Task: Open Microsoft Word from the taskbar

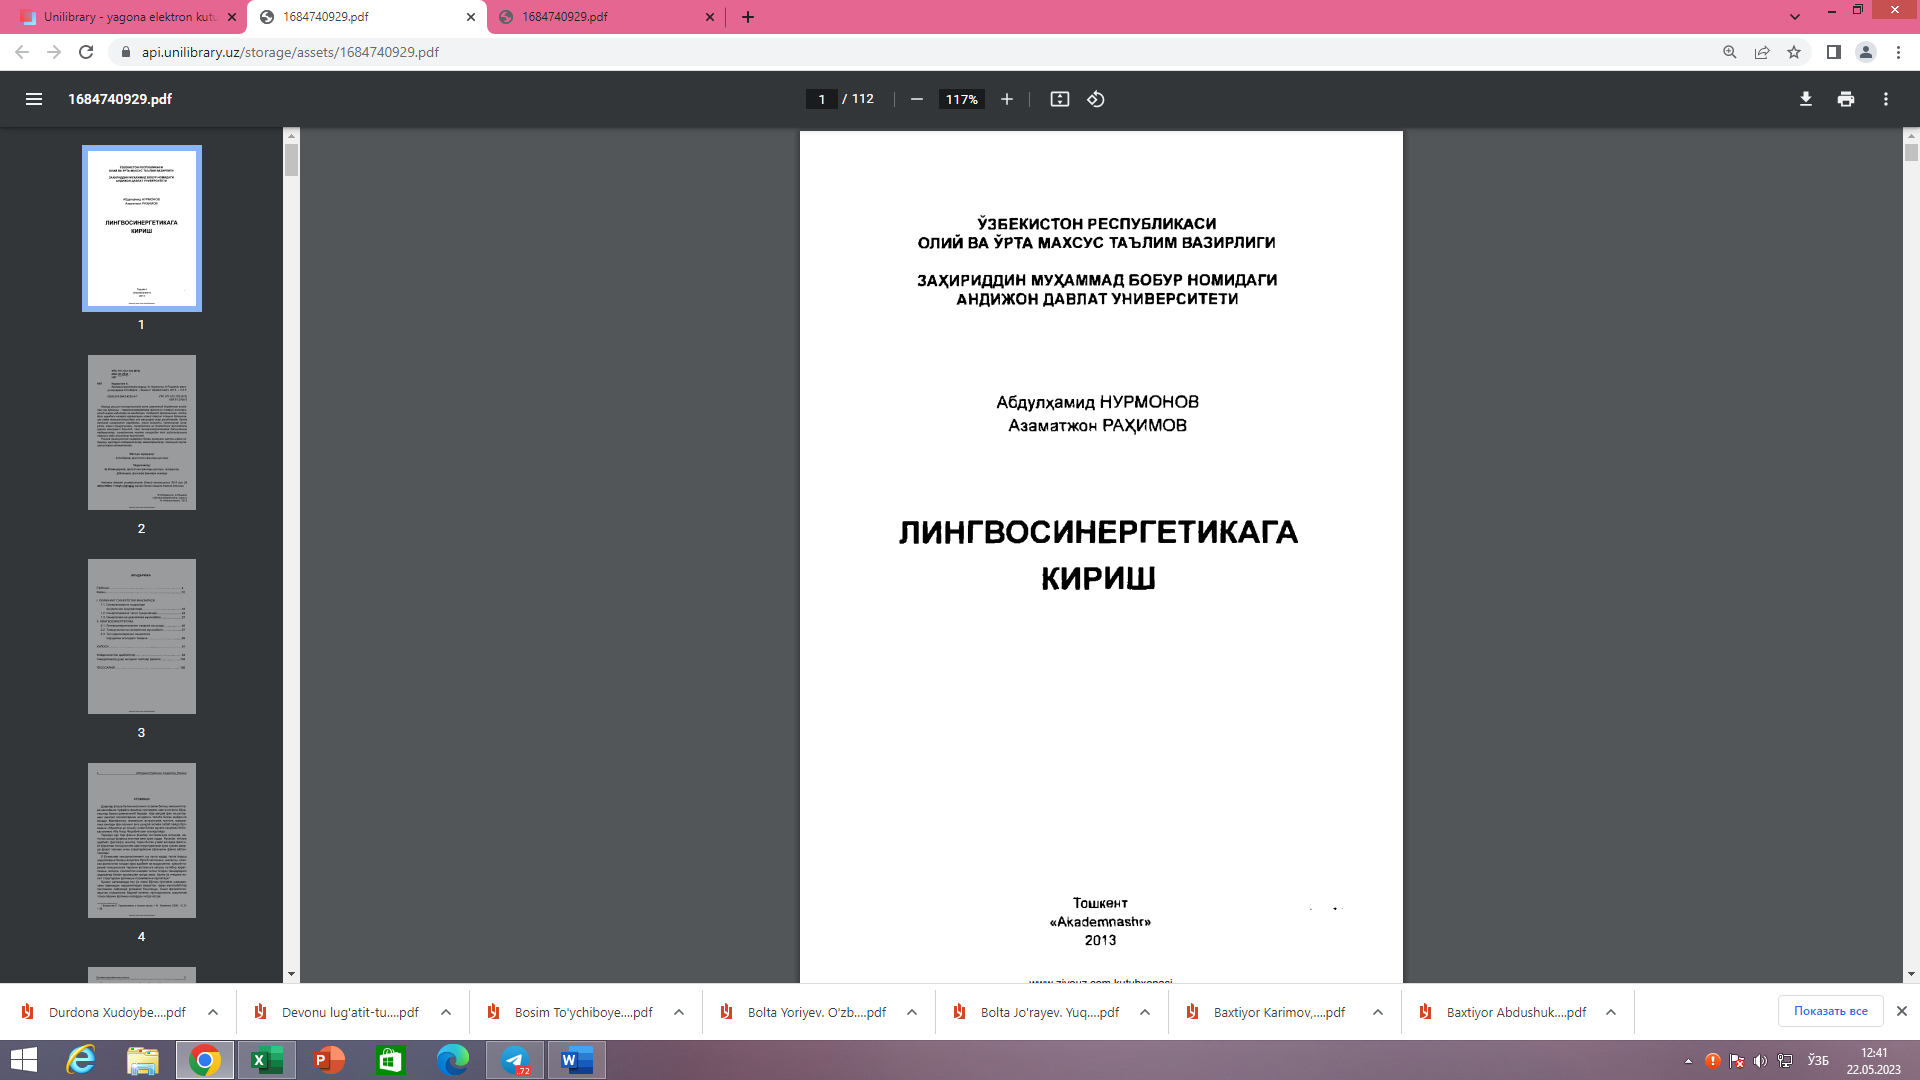Action: point(576,1060)
